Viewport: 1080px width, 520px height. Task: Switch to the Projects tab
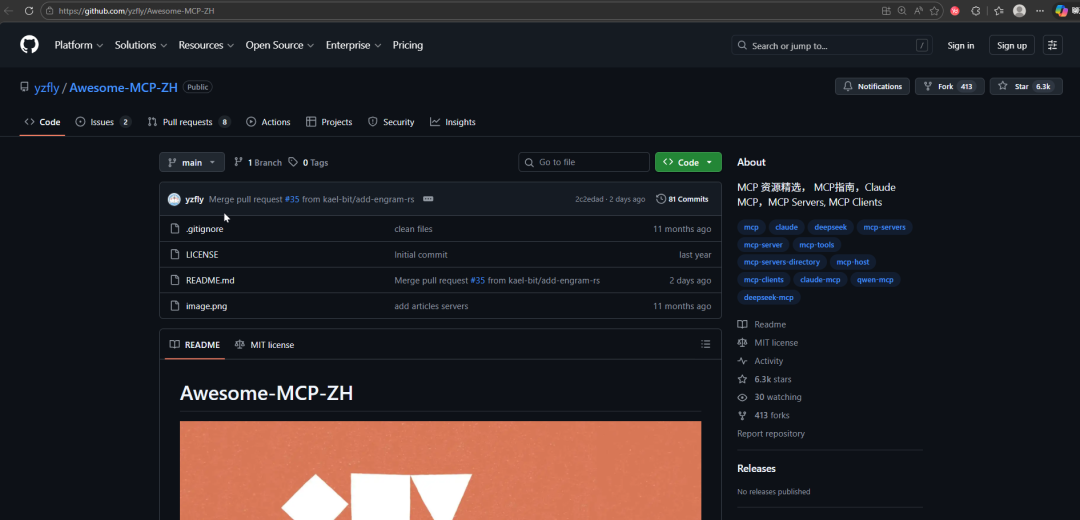[x=329, y=122]
